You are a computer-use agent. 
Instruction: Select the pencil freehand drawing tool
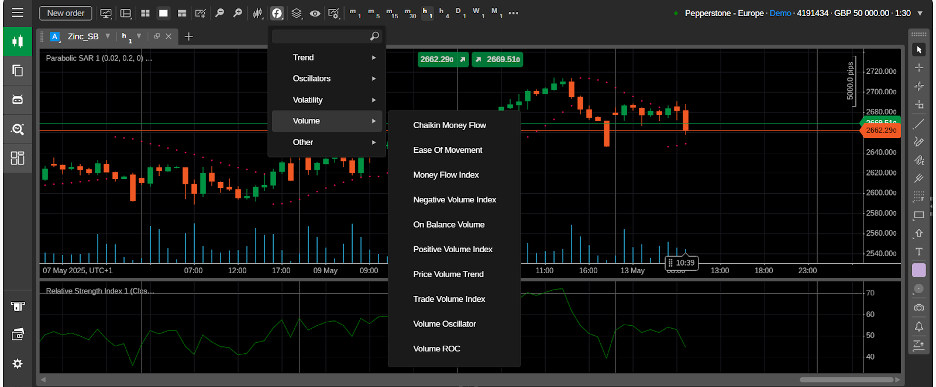point(919,142)
